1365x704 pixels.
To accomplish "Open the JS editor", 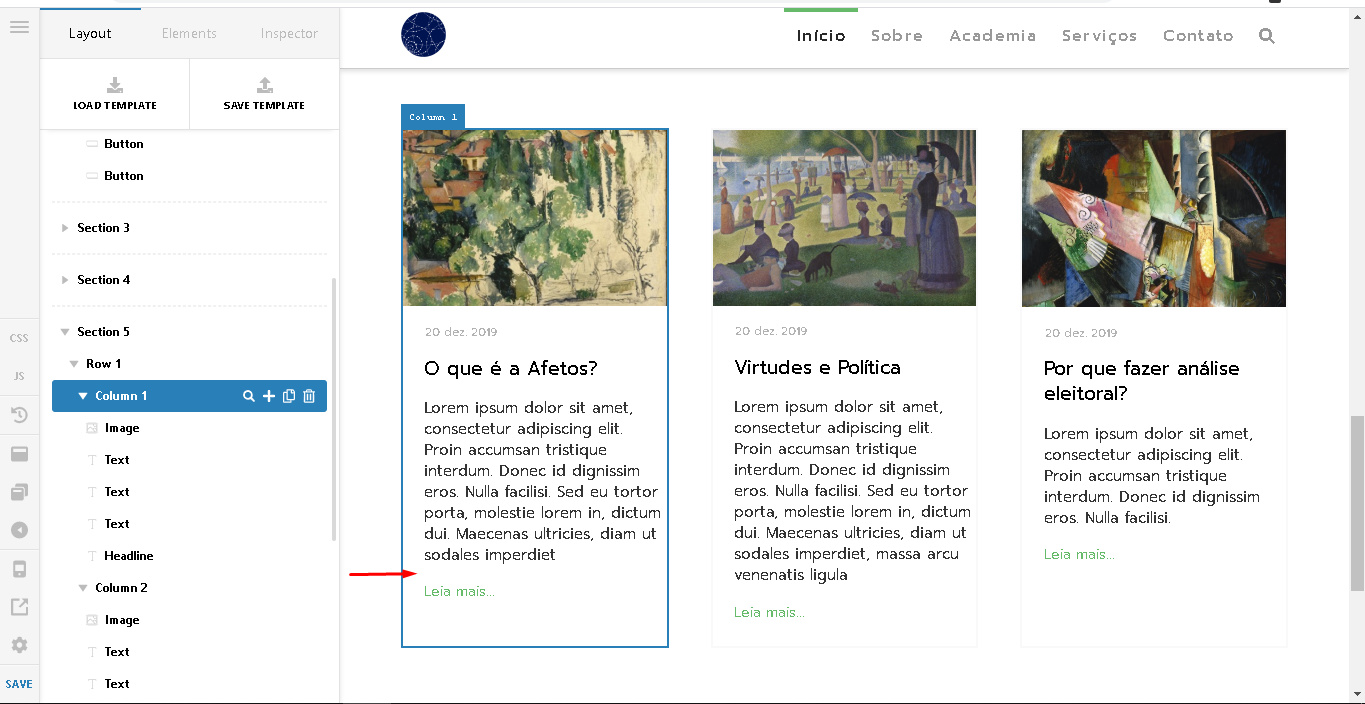I will (19, 376).
